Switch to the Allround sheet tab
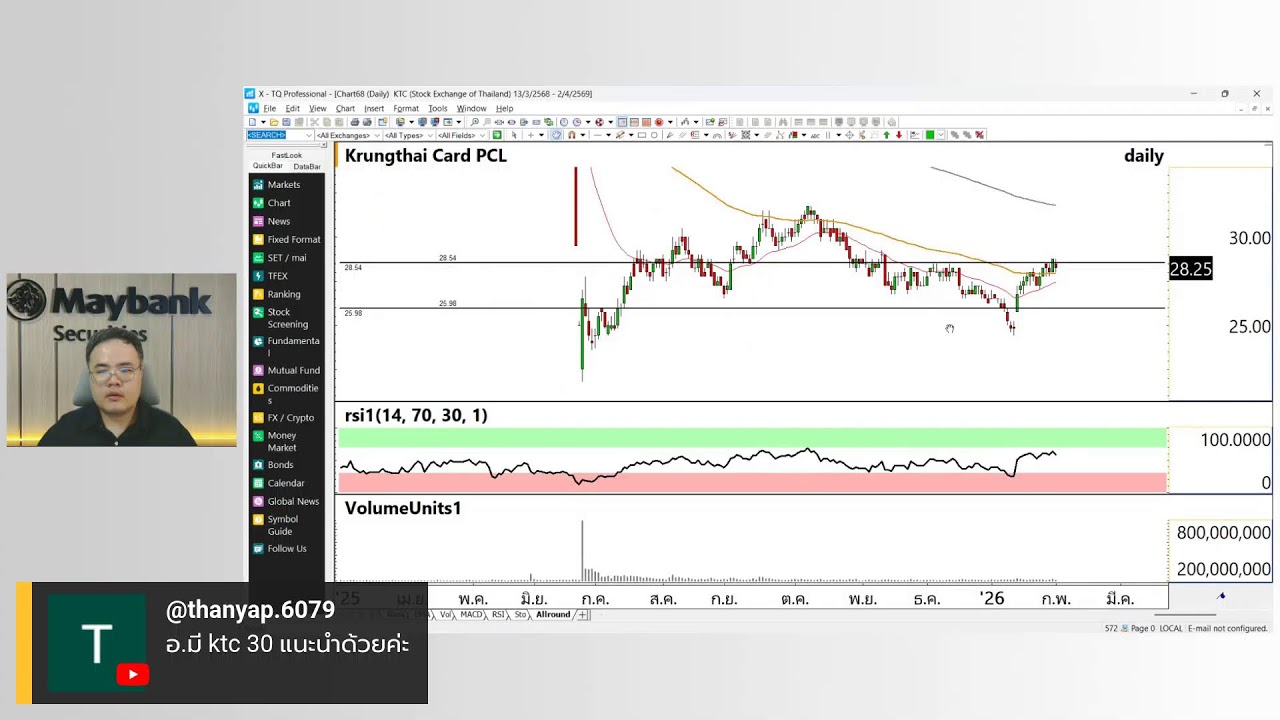The width and height of the screenshot is (1280, 720). pyautogui.click(x=553, y=615)
